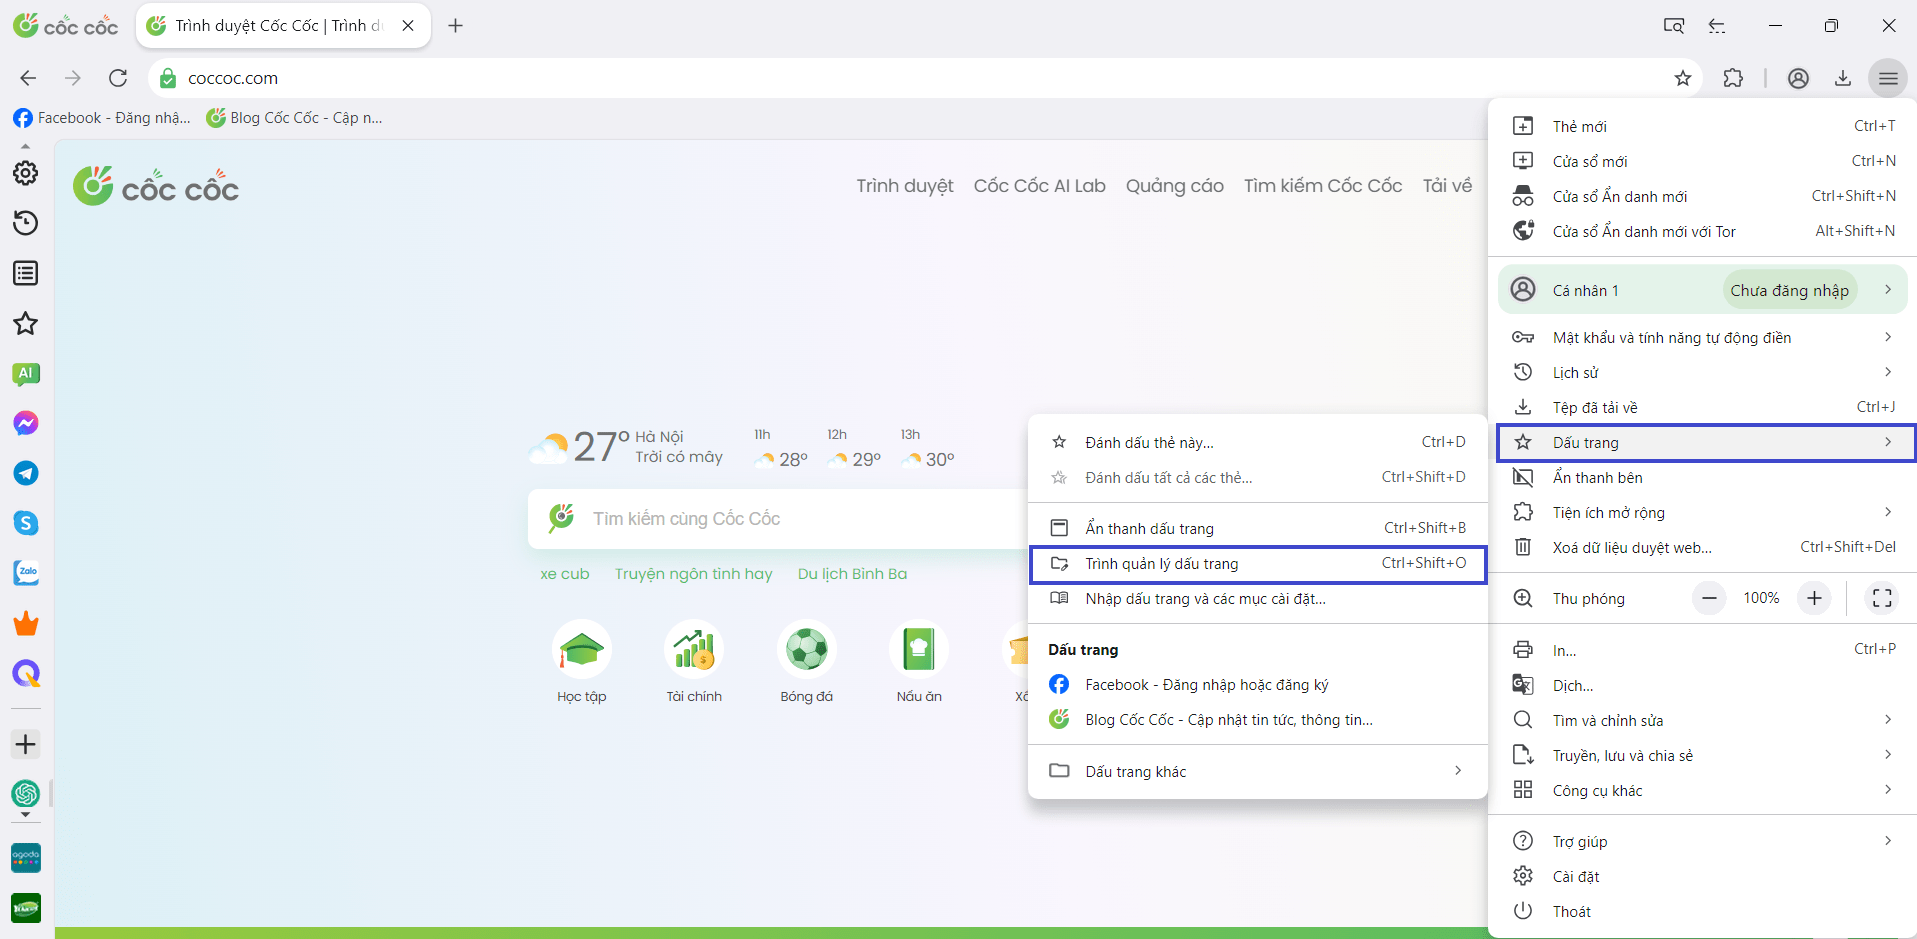The height and width of the screenshot is (939, 1917).
Task: Click the Hà Nội weather widget
Action: [x=627, y=447]
